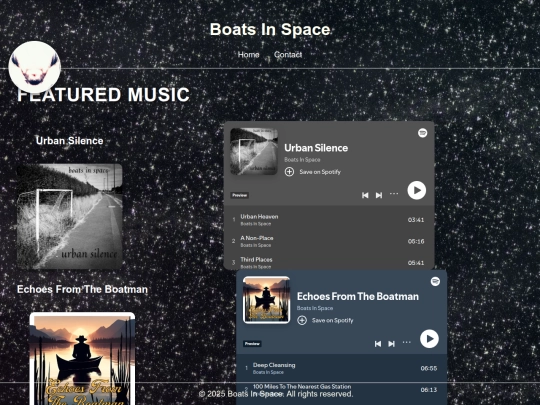Open Echoes From The Boatman title in the player
The height and width of the screenshot is (405, 540).
358,297
